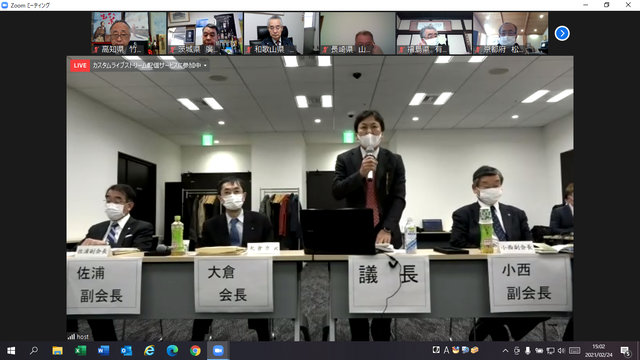Click the paint bucket tray icon
This screenshot has height=360, width=640.
click(456, 350)
